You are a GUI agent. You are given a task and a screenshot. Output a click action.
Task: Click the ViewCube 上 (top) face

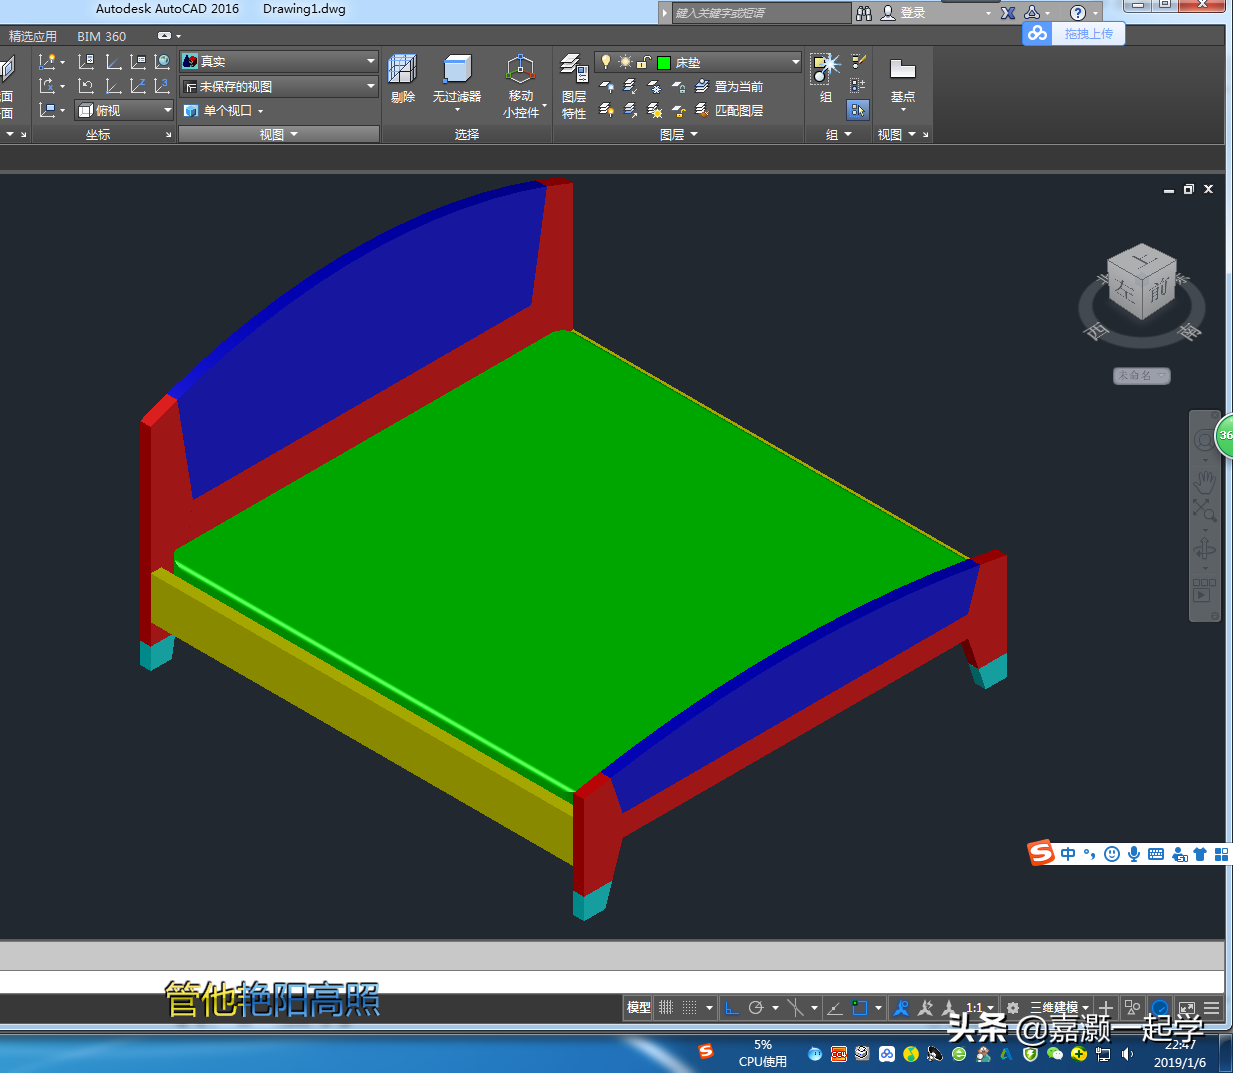coord(1143,260)
